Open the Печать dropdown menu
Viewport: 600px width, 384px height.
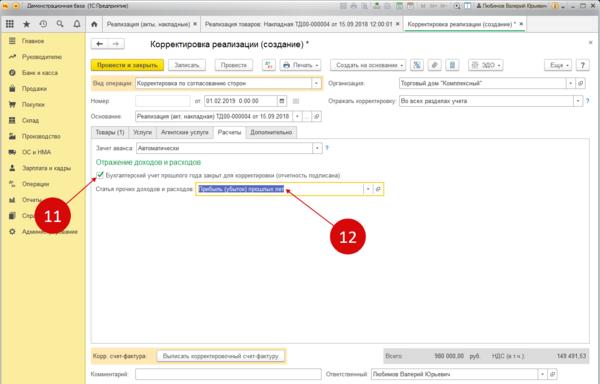point(300,65)
